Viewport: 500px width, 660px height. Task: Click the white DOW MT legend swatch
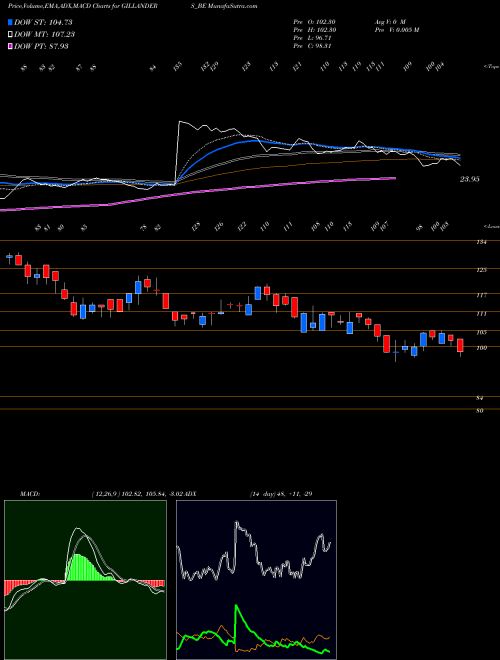tap(10, 34)
